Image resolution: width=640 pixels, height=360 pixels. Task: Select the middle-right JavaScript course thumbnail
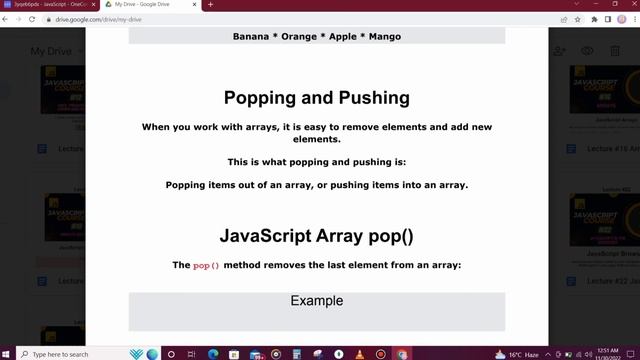tap(604, 220)
